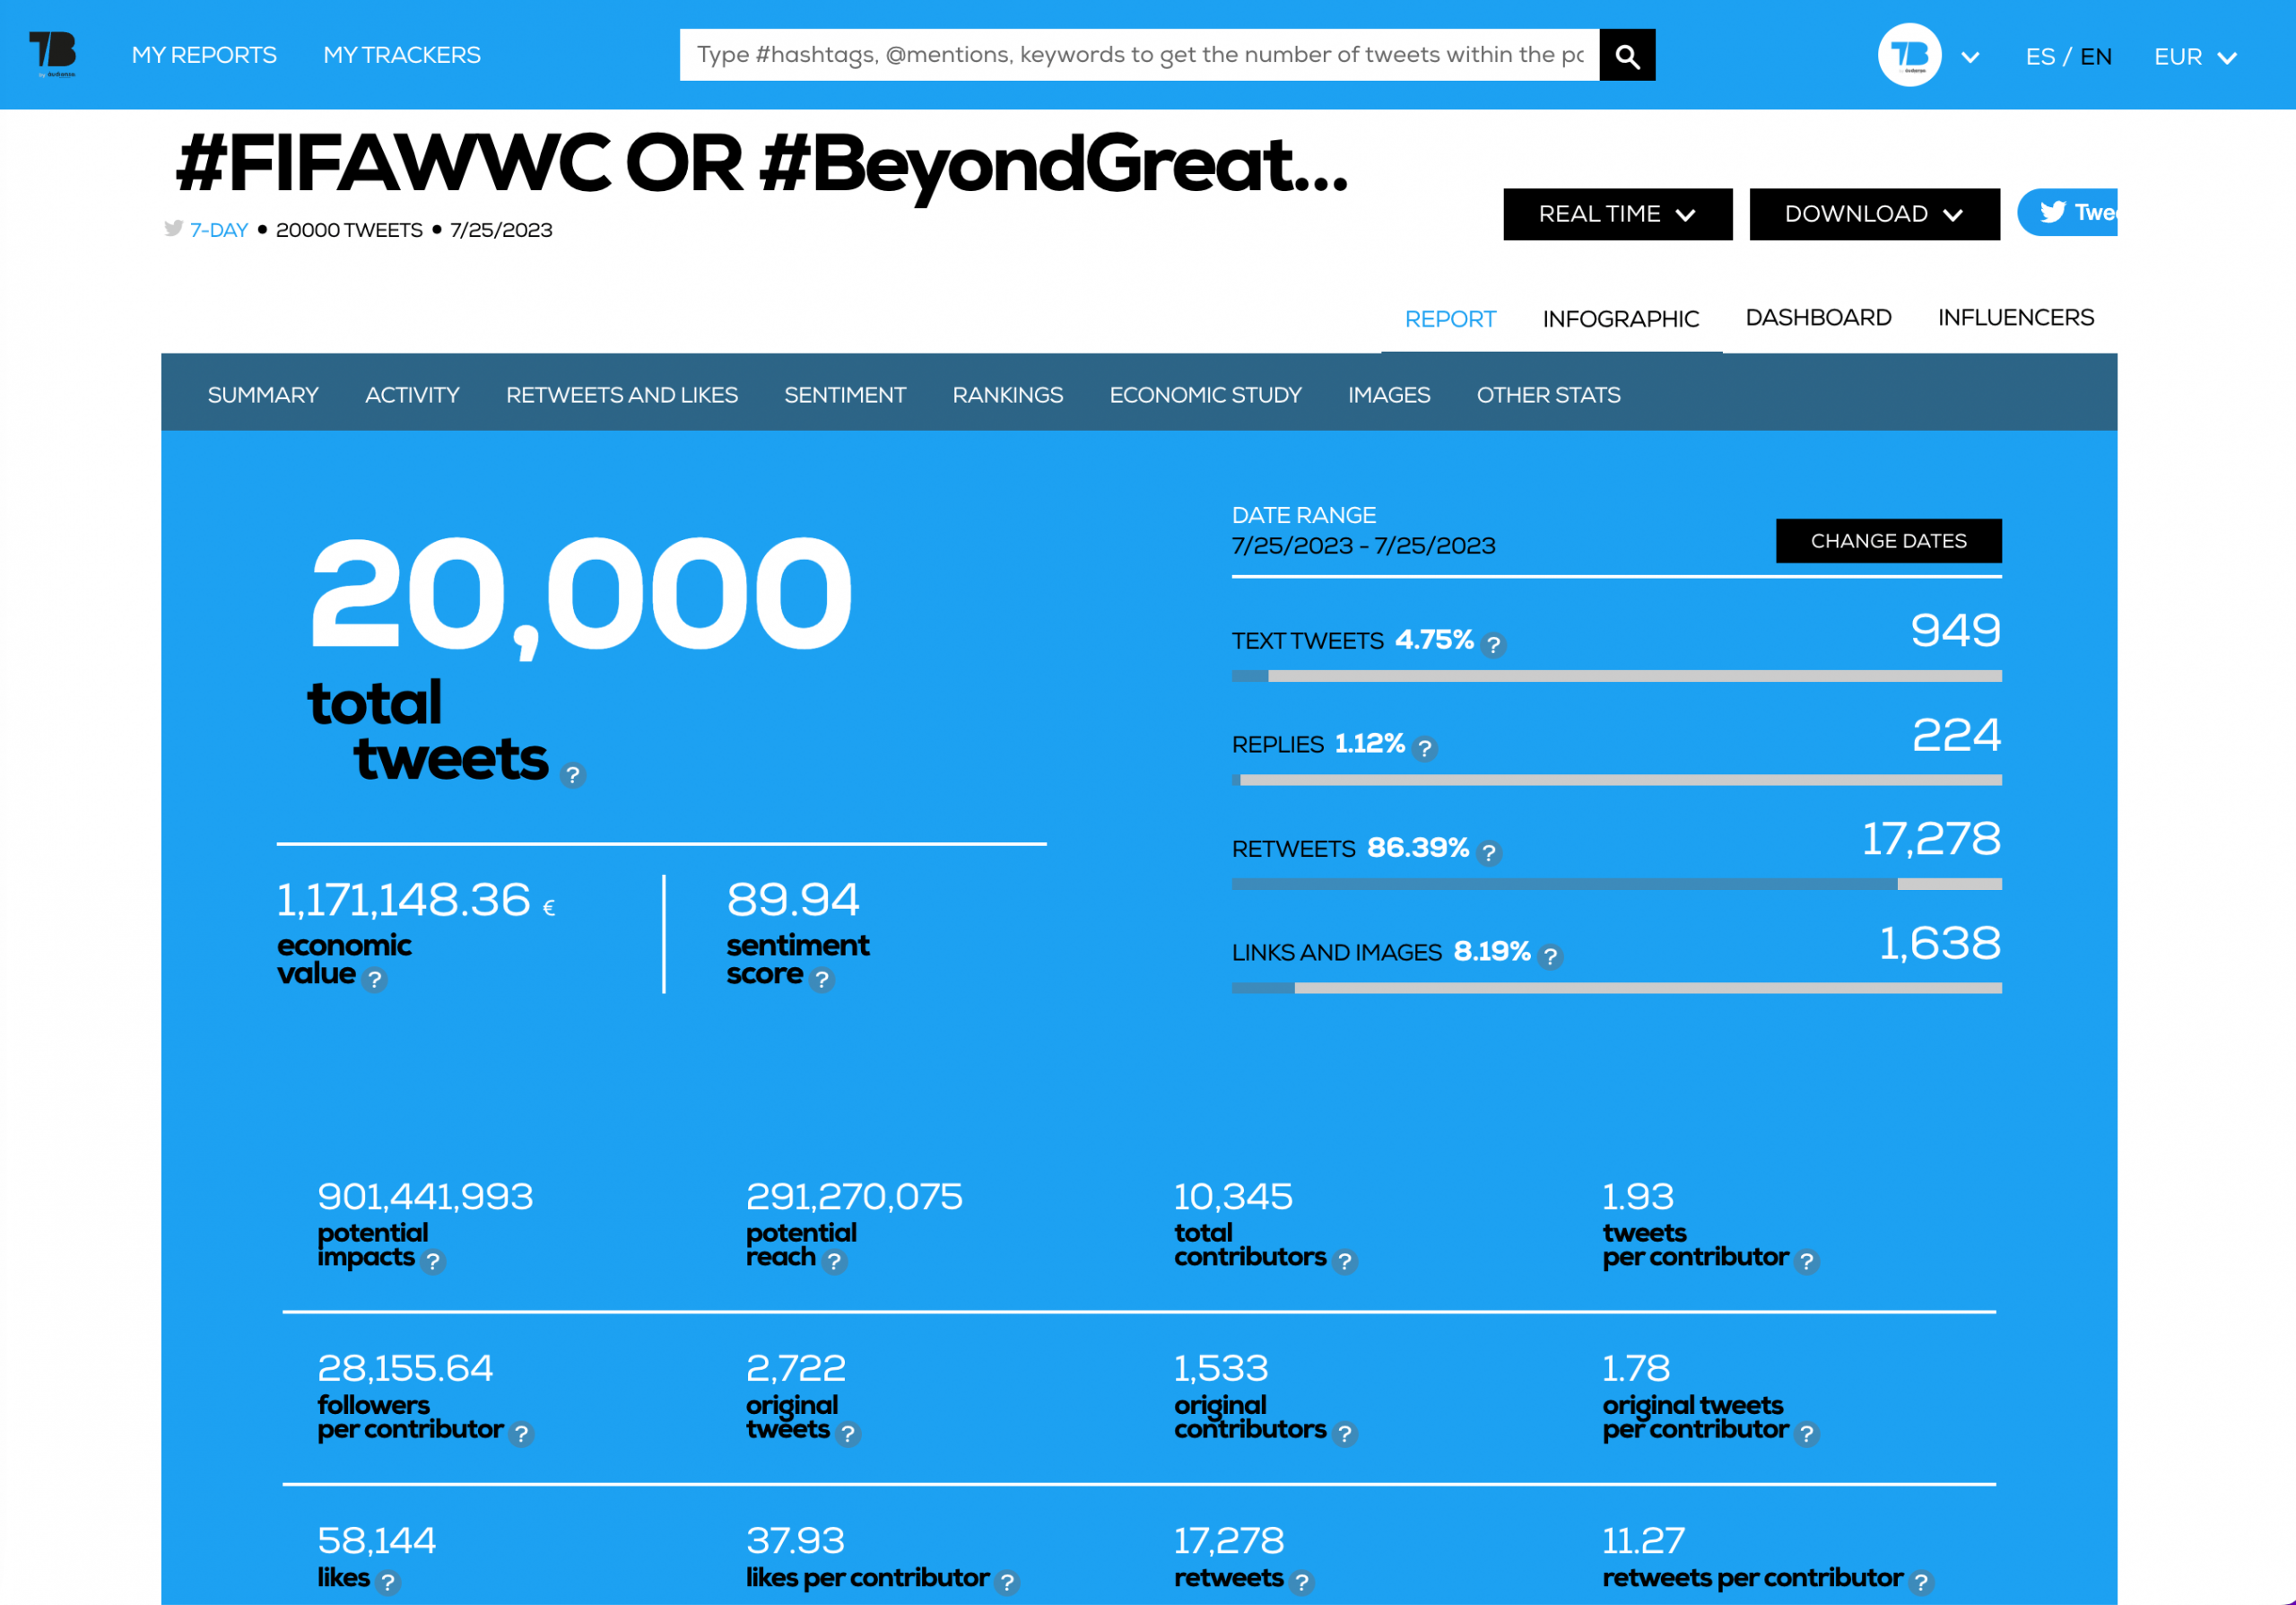Click the MY REPORTS navigation link
Viewport: 2296px width, 1605px height.
pyautogui.click(x=204, y=54)
